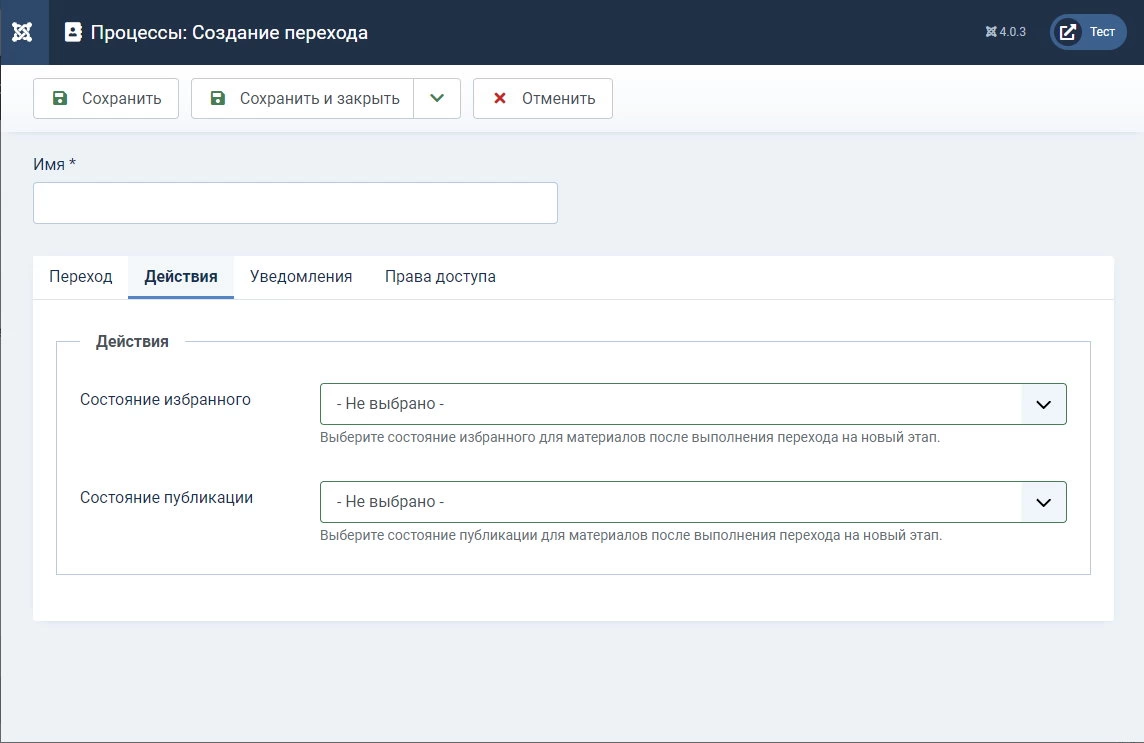
Task: Open the Права доступа tab
Action: [440, 277]
